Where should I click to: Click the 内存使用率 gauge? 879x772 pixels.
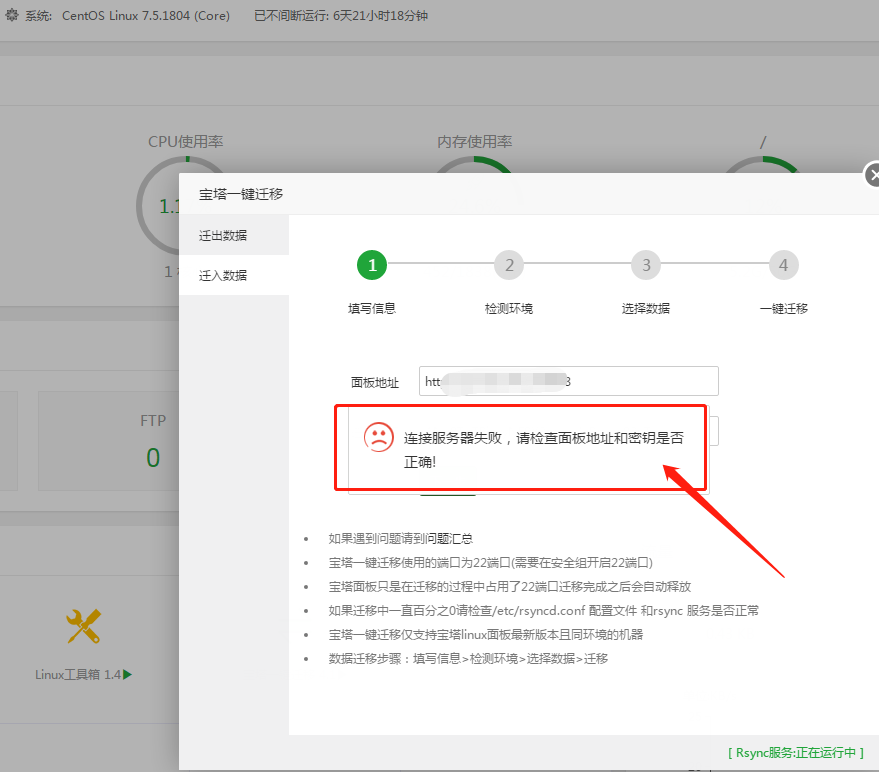pos(474,164)
